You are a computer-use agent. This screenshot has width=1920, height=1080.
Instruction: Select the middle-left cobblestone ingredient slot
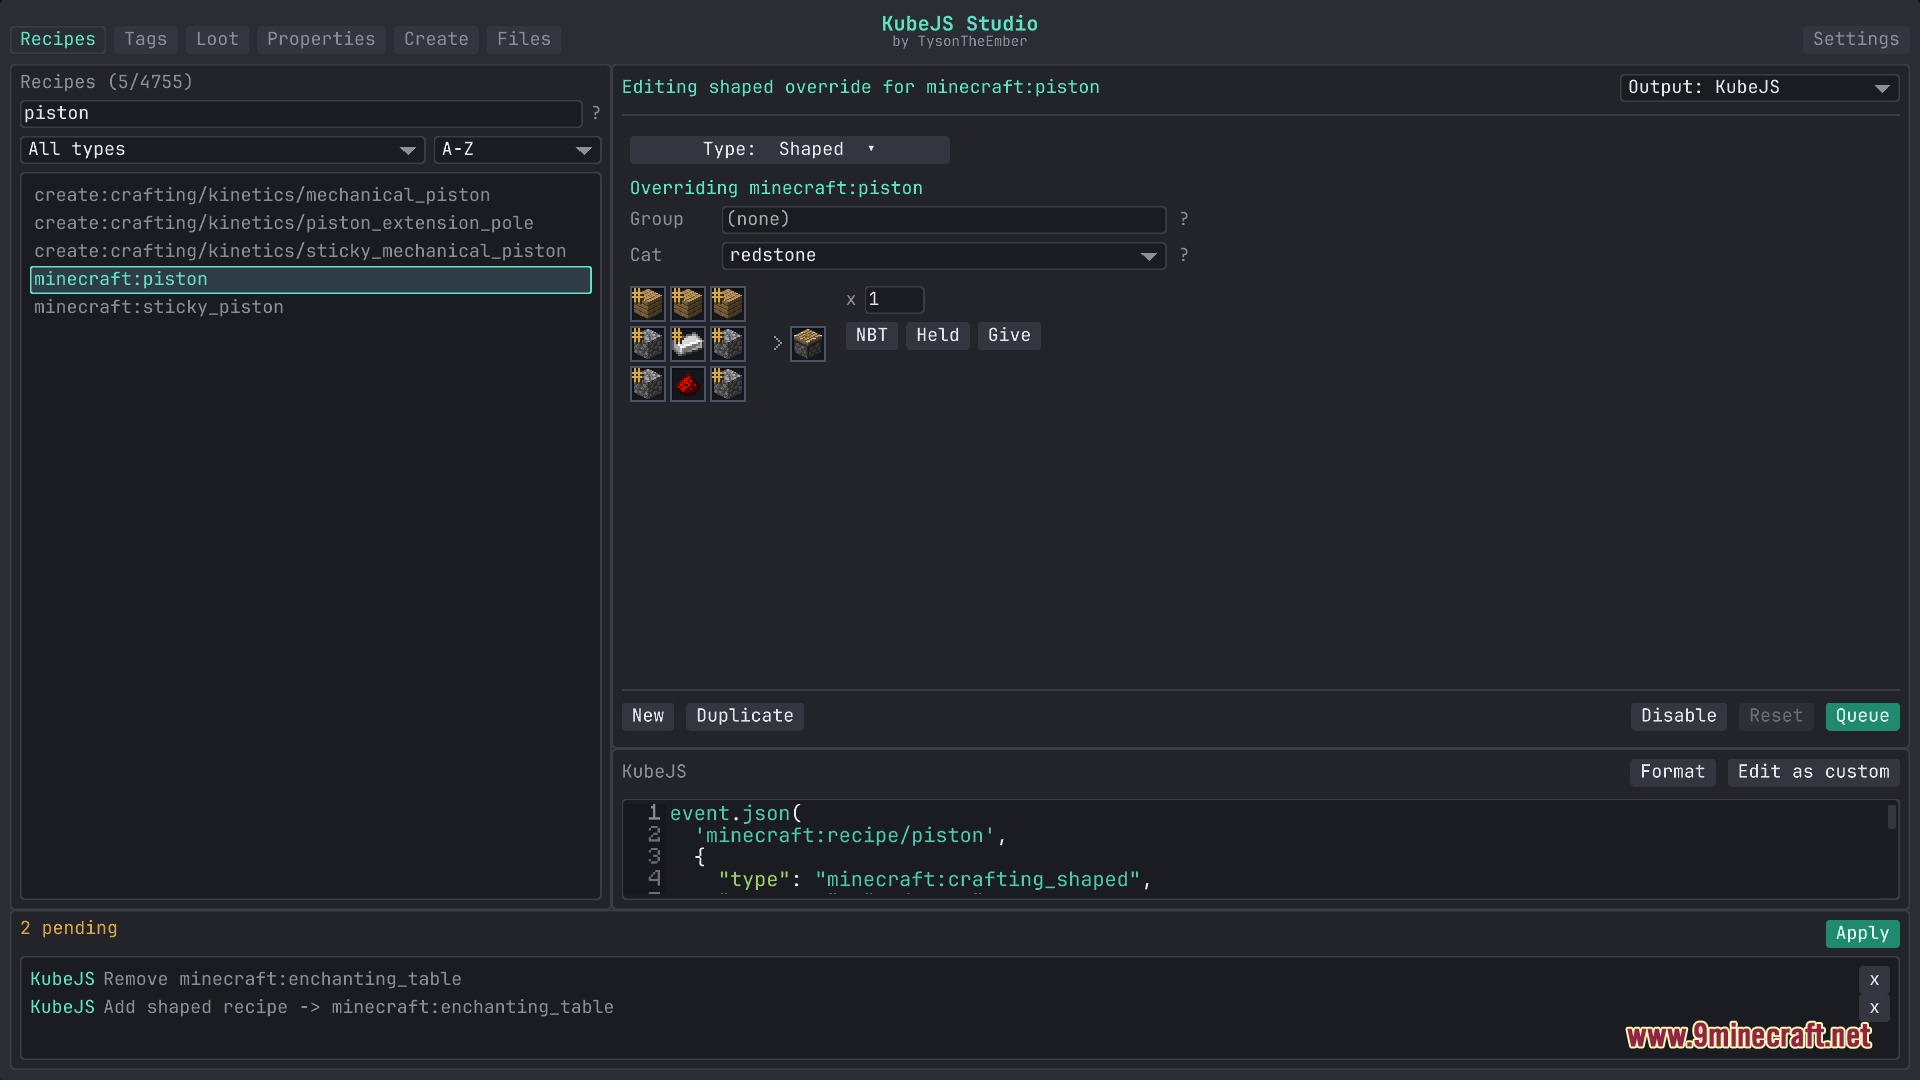(x=648, y=344)
